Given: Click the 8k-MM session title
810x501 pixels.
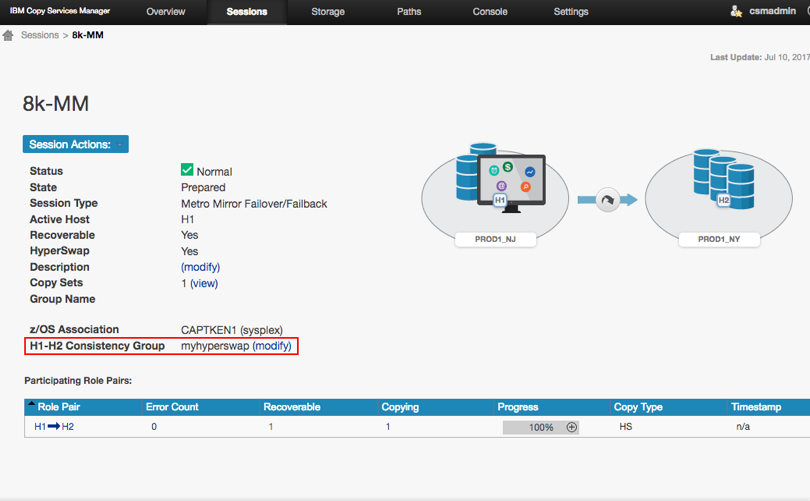Looking at the screenshot, I should (x=56, y=104).
